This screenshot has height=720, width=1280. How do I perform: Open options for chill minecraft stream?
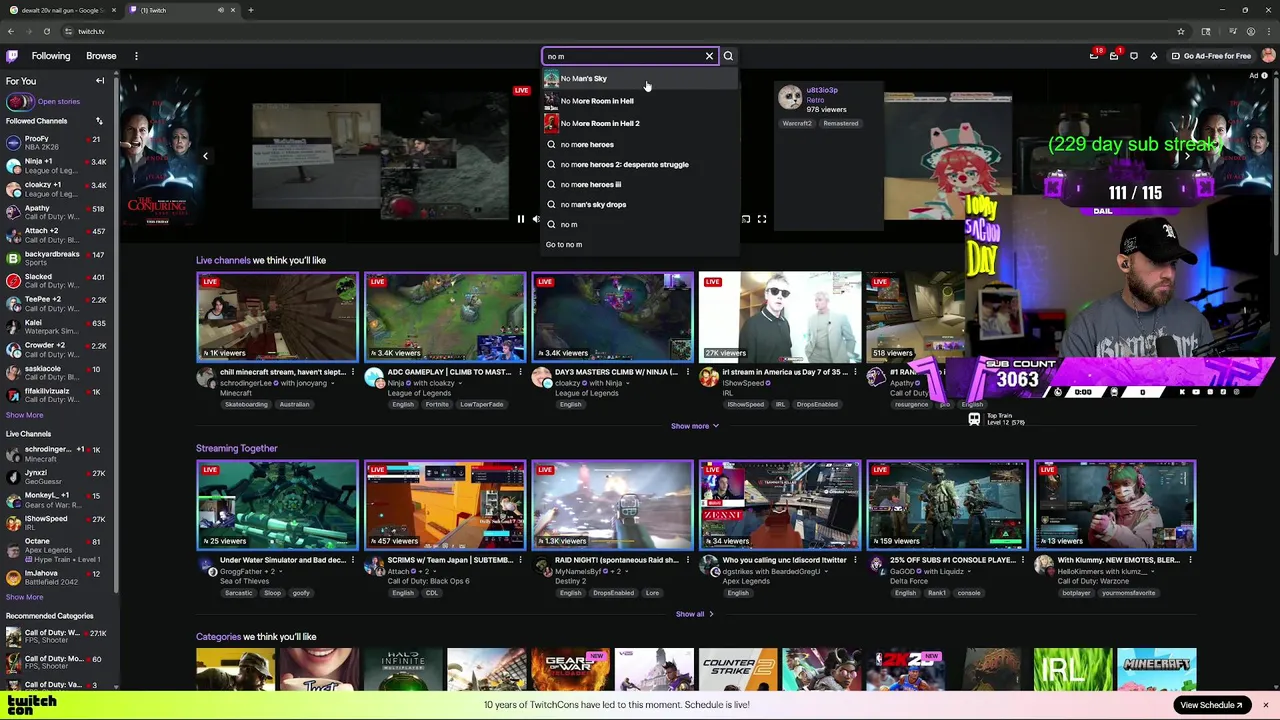pyautogui.click(x=352, y=372)
